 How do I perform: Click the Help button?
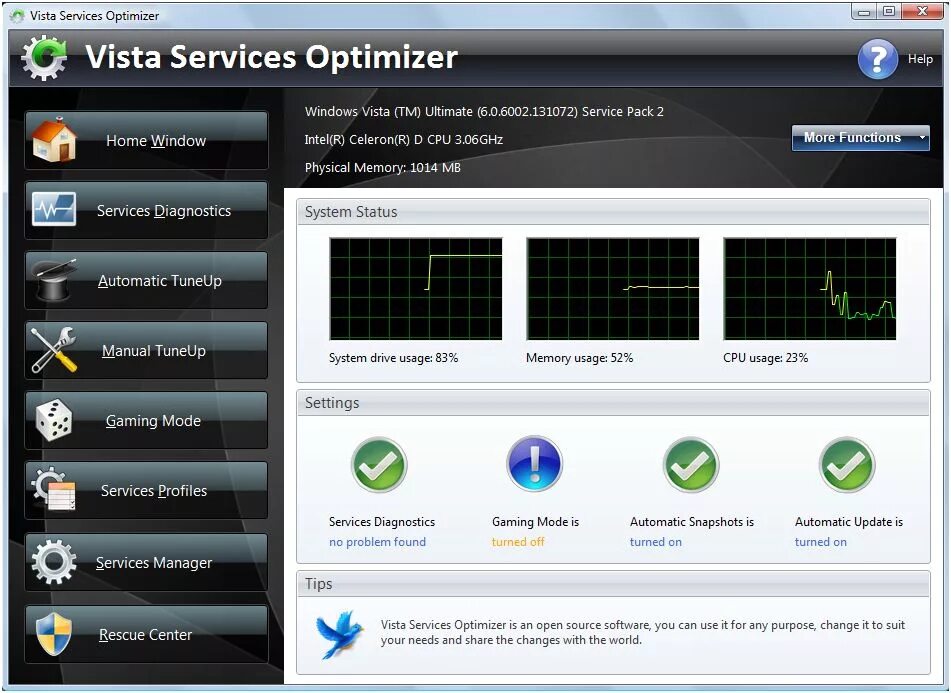point(878,59)
